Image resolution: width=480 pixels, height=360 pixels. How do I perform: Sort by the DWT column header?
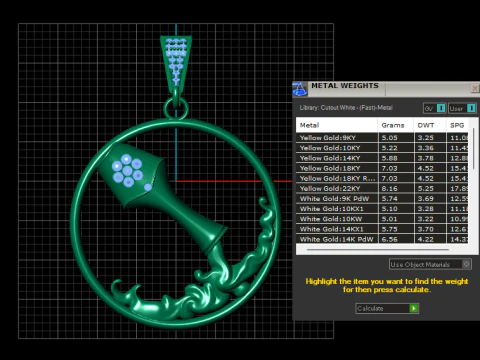pyautogui.click(x=430, y=125)
